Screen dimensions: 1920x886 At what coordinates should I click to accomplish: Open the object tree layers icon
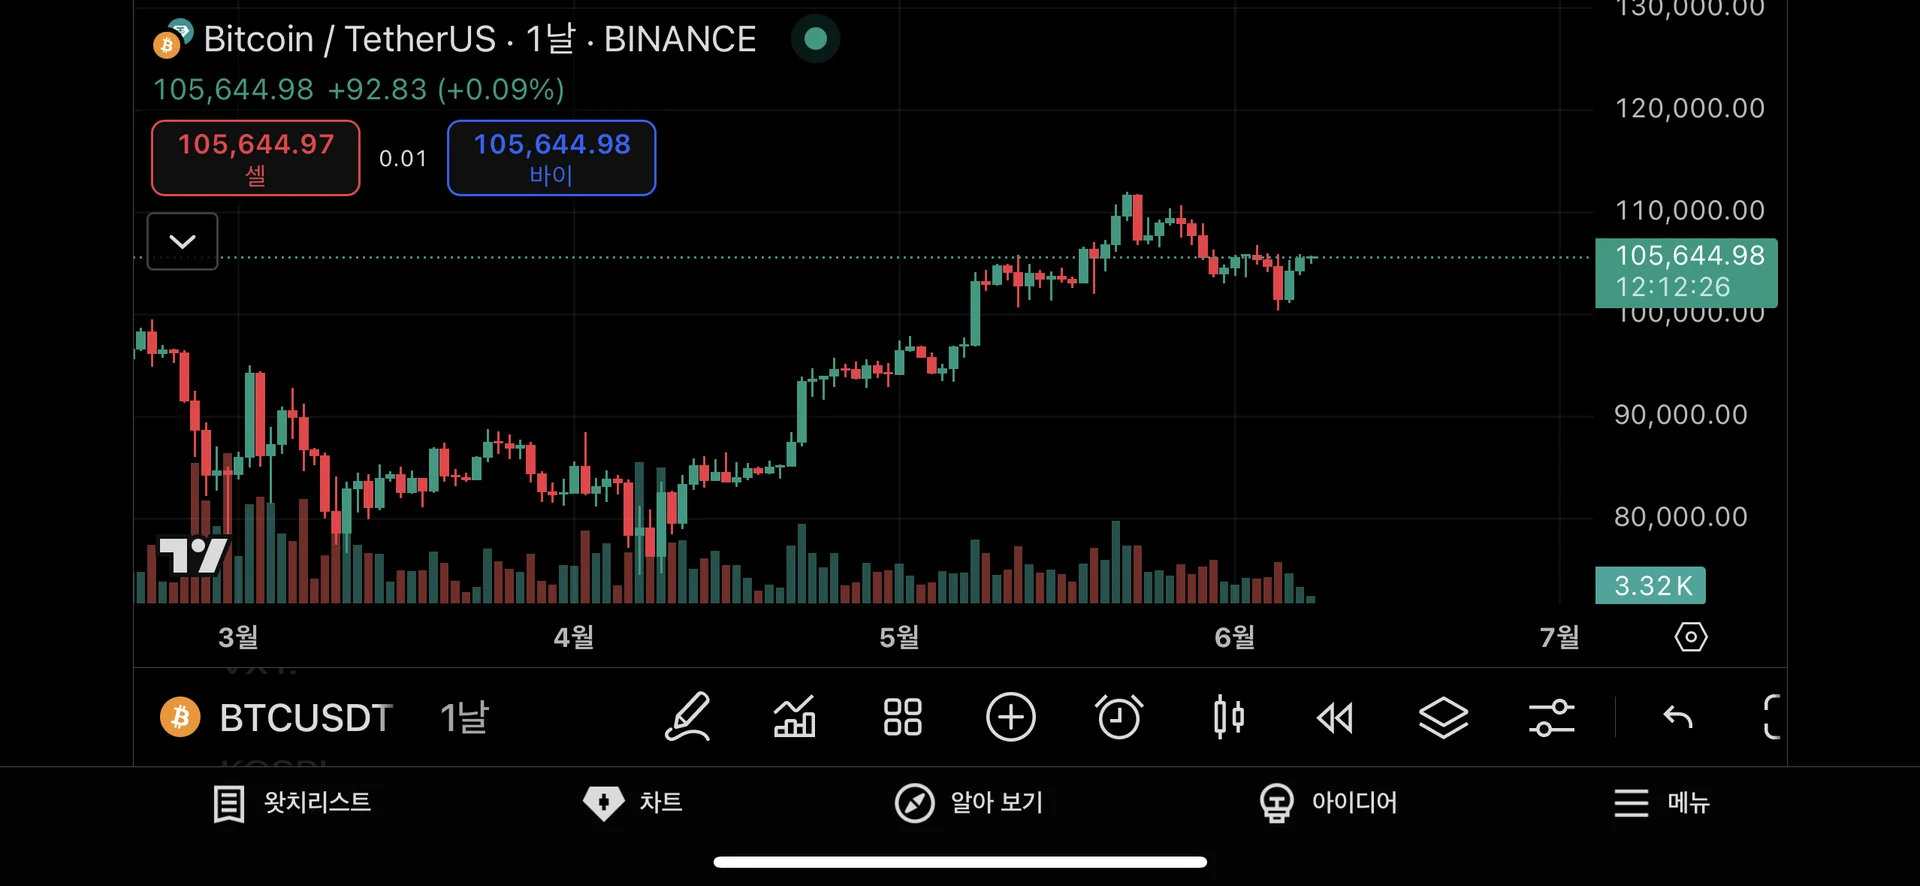click(x=1443, y=717)
